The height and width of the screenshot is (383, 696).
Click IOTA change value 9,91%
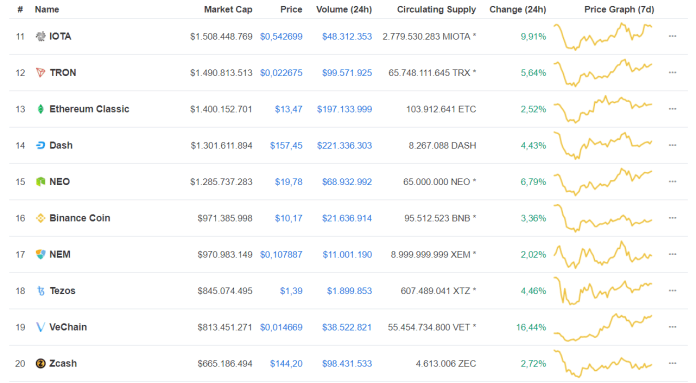(534, 37)
